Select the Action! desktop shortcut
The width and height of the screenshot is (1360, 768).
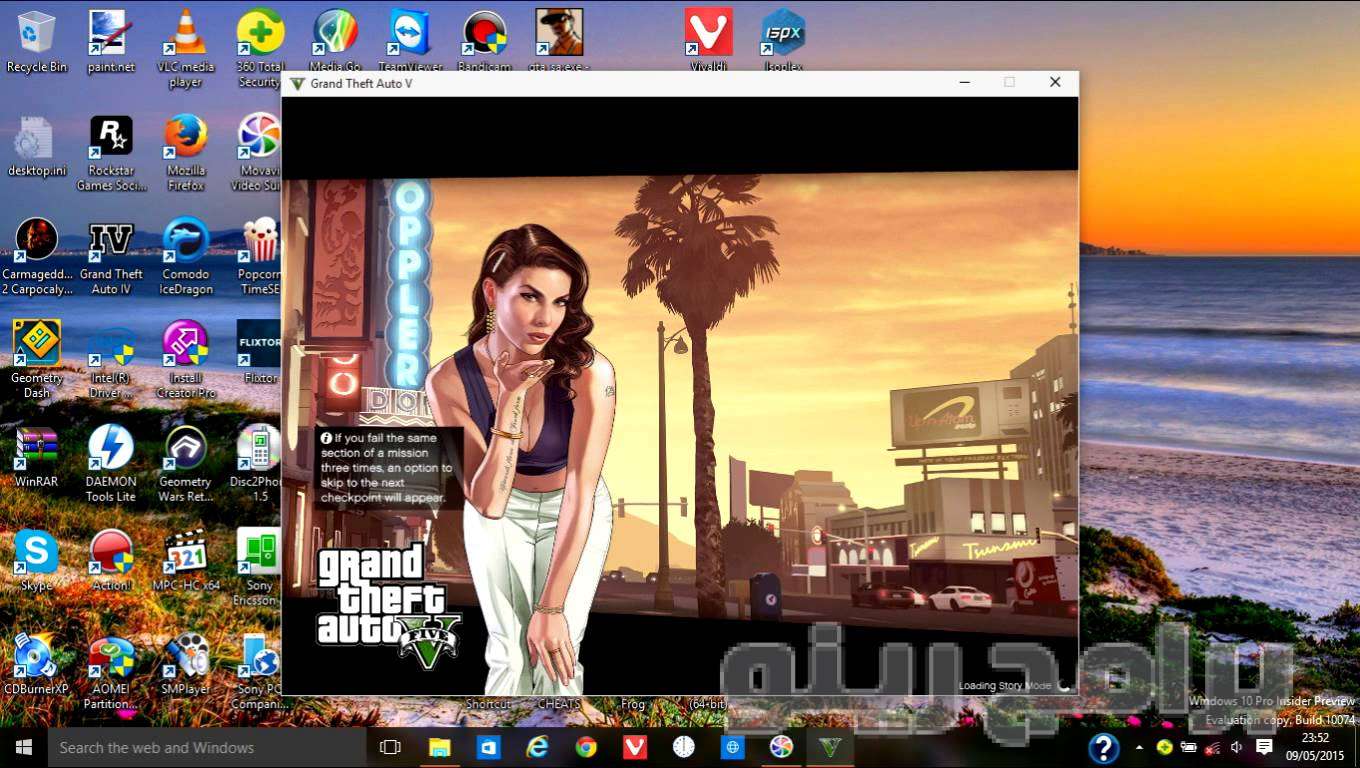pos(111,560)
